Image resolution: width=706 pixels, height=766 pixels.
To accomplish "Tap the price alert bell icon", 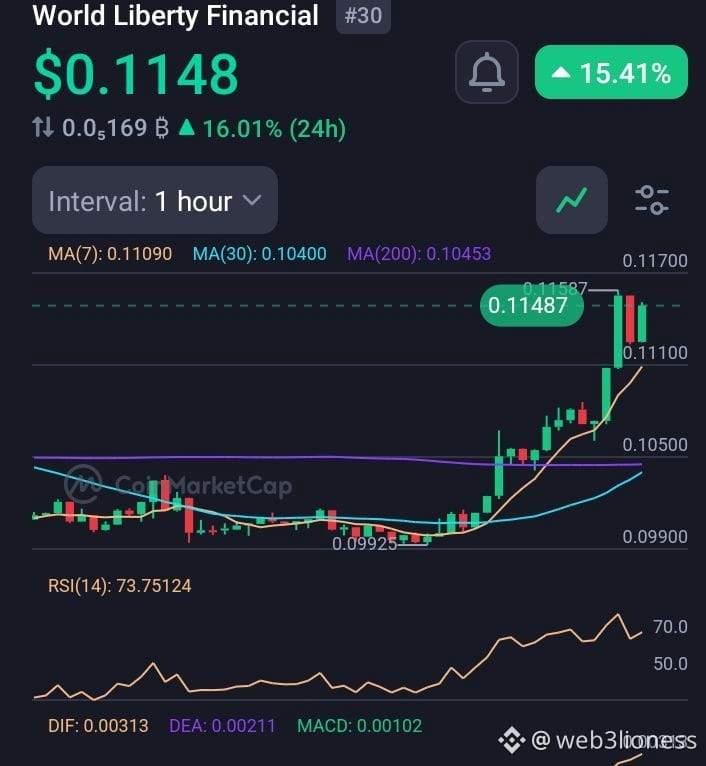I will click(x=487, y=72).
